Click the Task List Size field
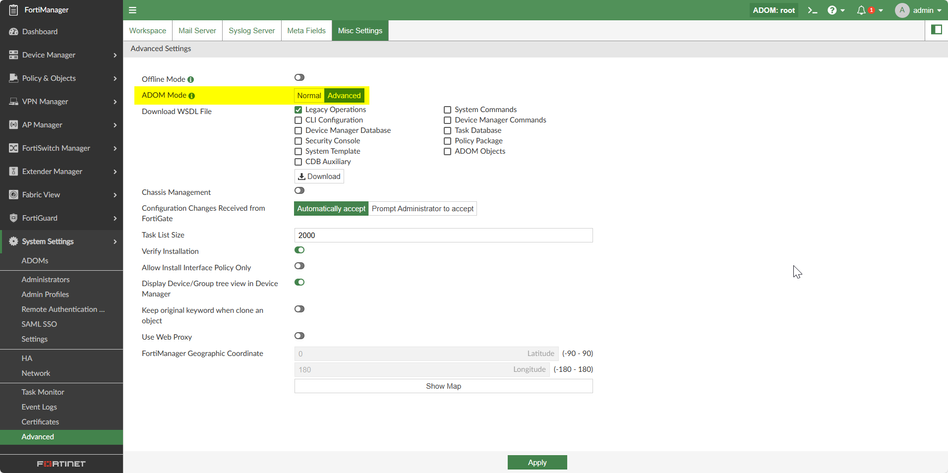Screen dimensions: 948x473 [443, 235]
